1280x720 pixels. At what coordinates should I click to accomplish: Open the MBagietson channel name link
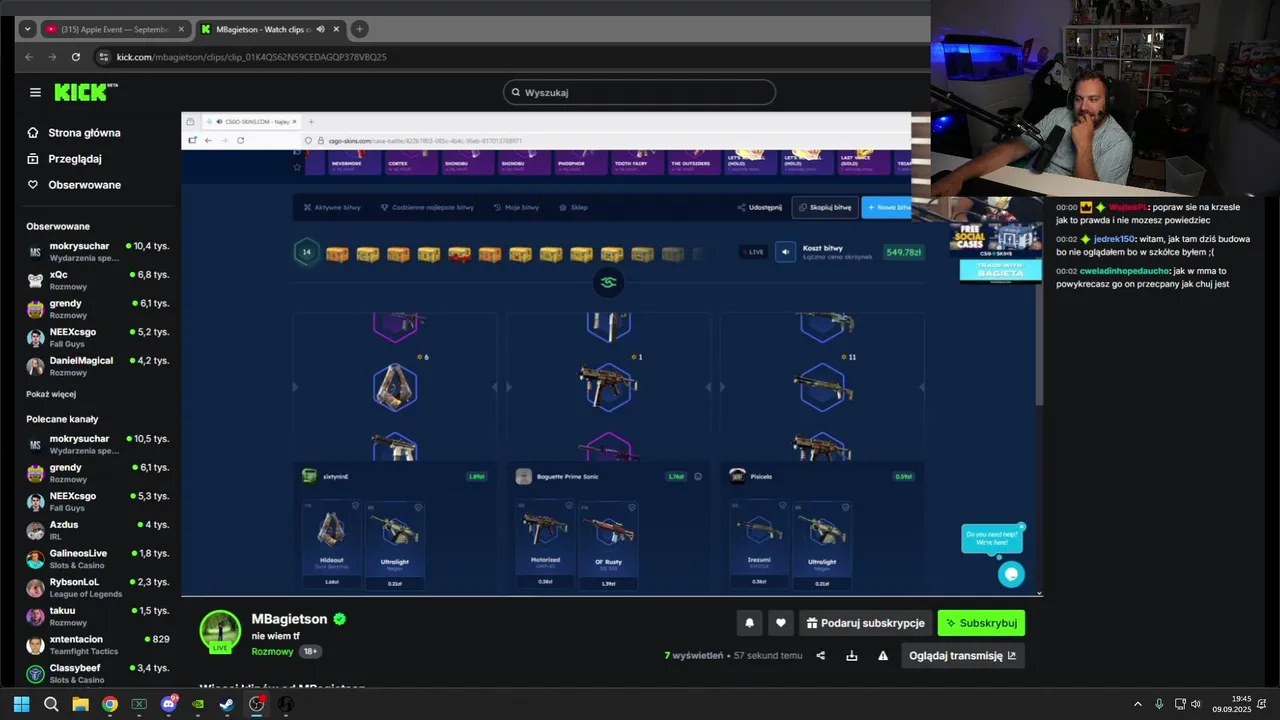click(289, 619)
